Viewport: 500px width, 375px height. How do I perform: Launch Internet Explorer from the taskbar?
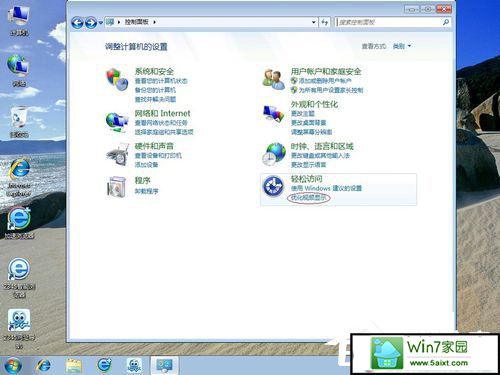[44, 365]
